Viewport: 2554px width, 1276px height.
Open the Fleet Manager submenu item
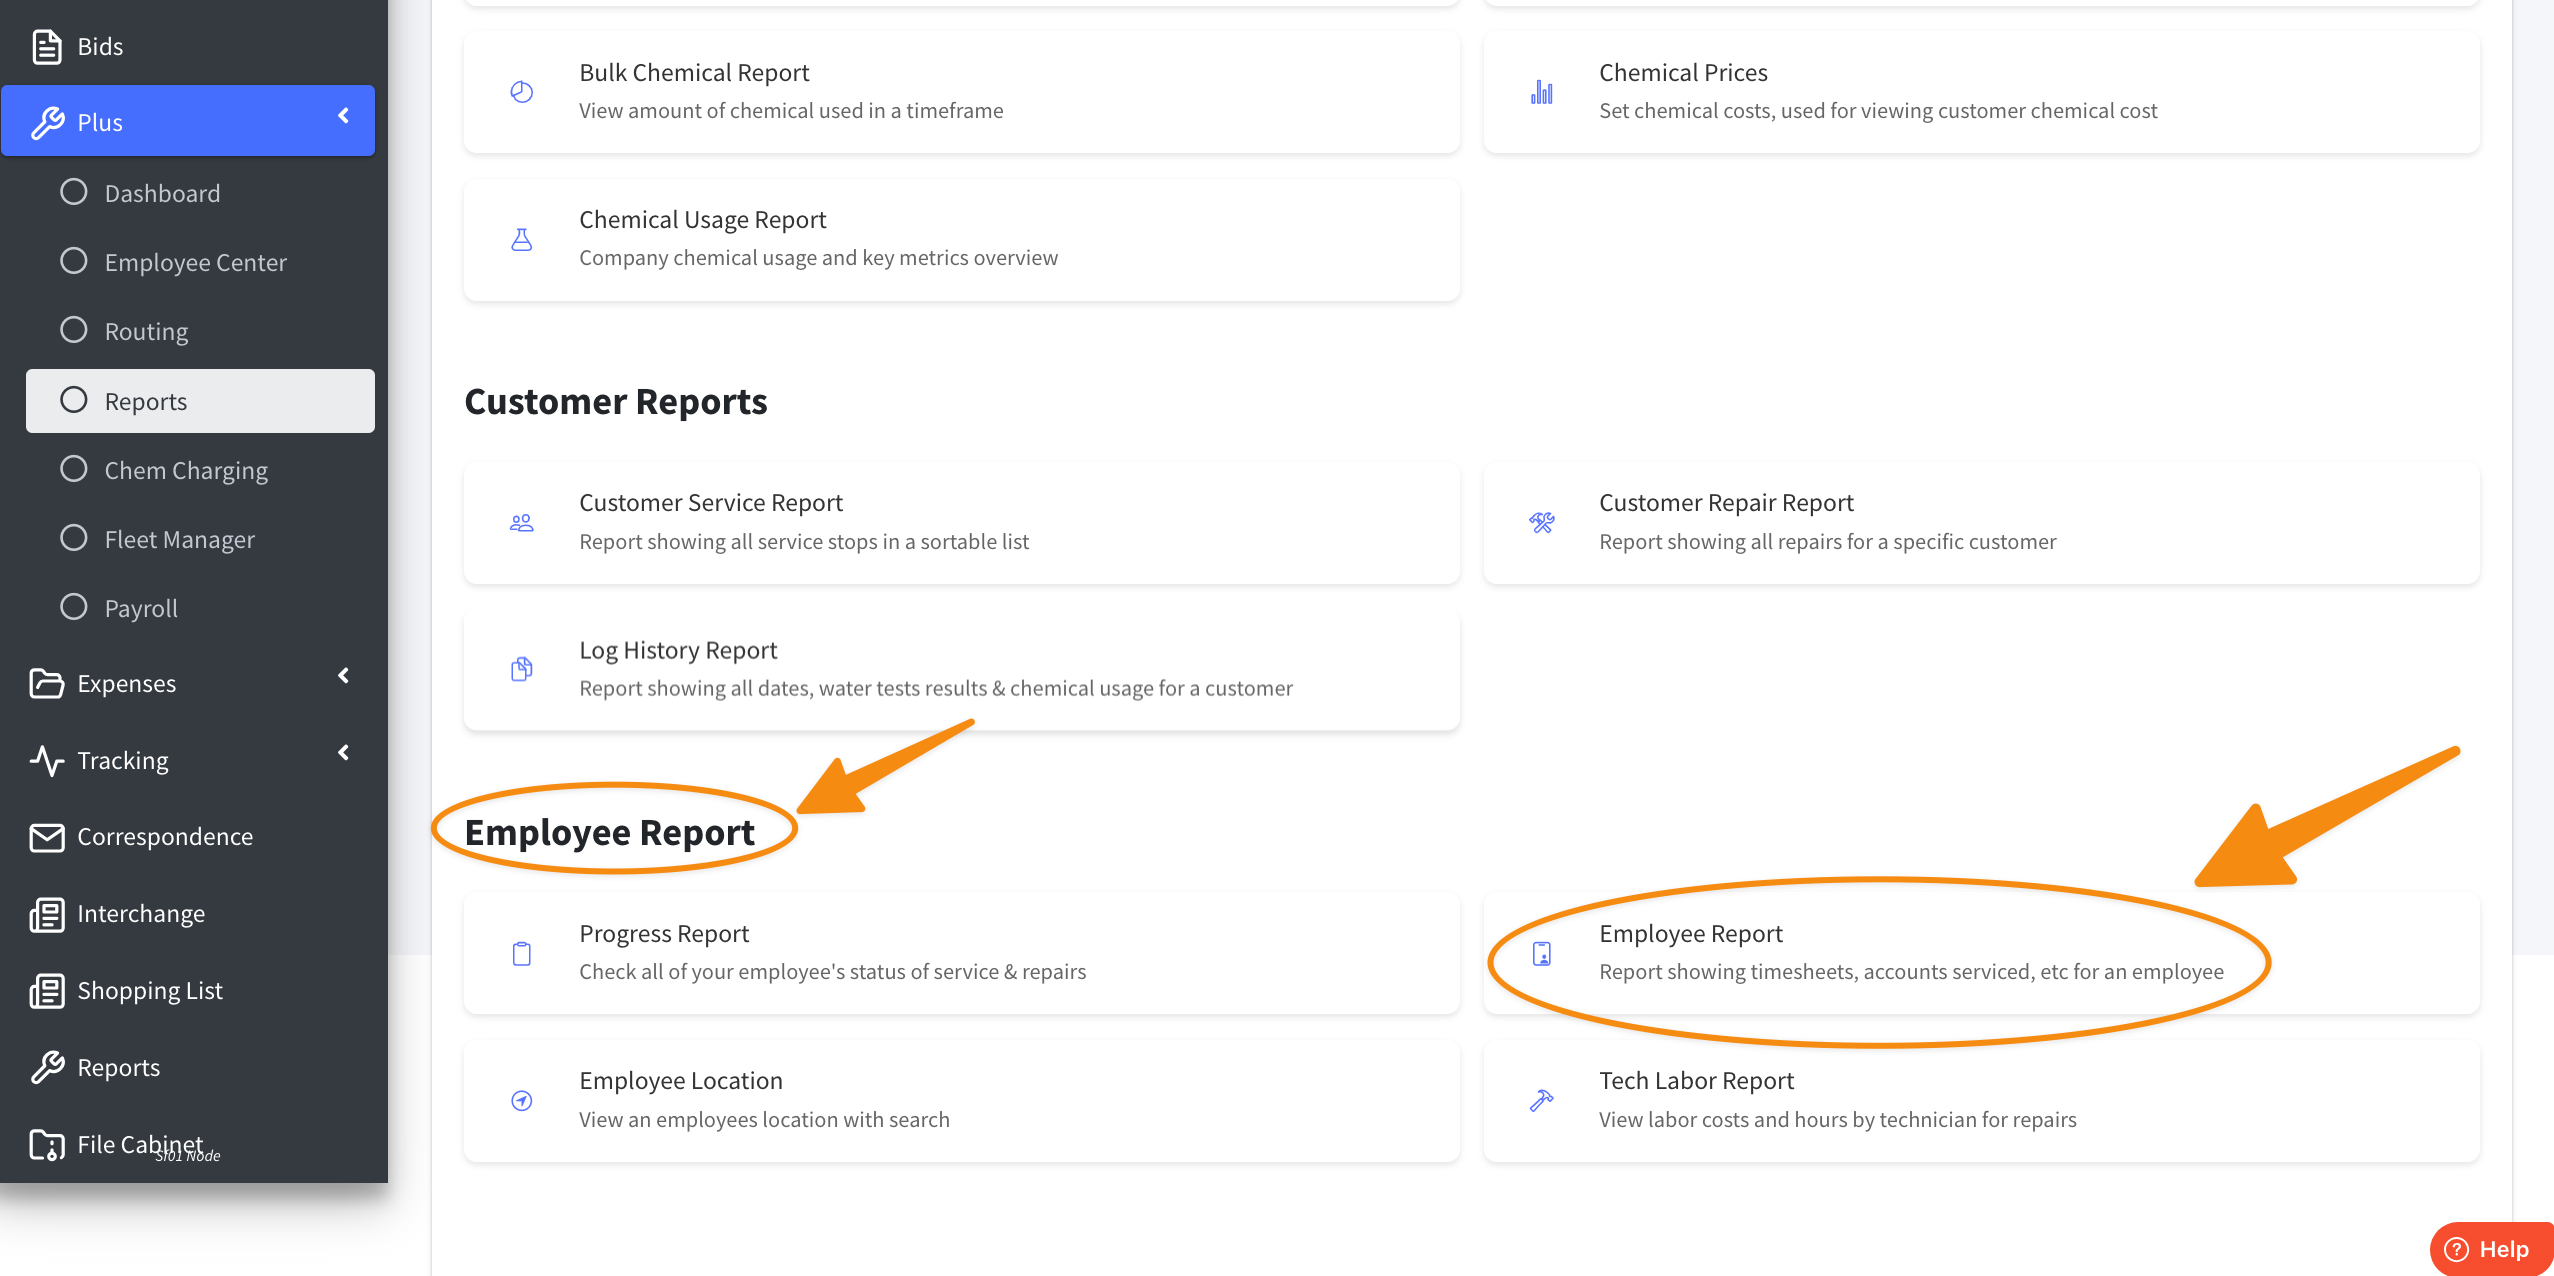[x=179, y=539]
